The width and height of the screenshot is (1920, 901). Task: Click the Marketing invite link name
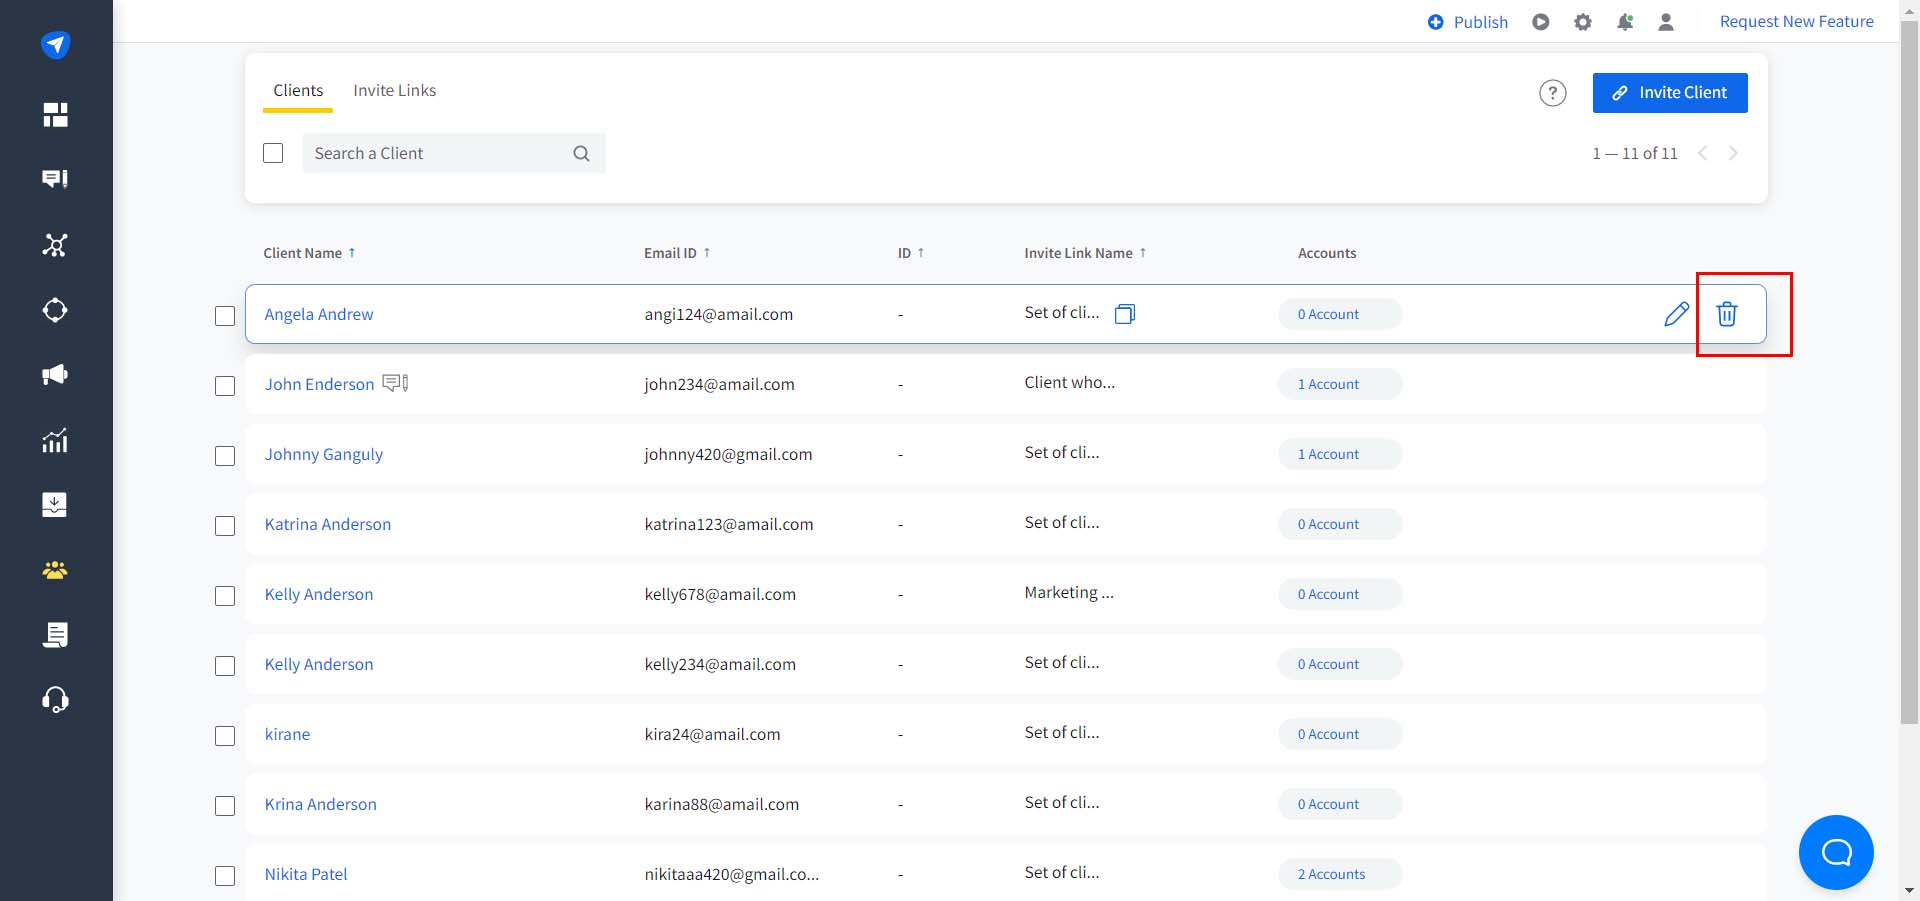pyautogui.click(x=1069, y=593)
